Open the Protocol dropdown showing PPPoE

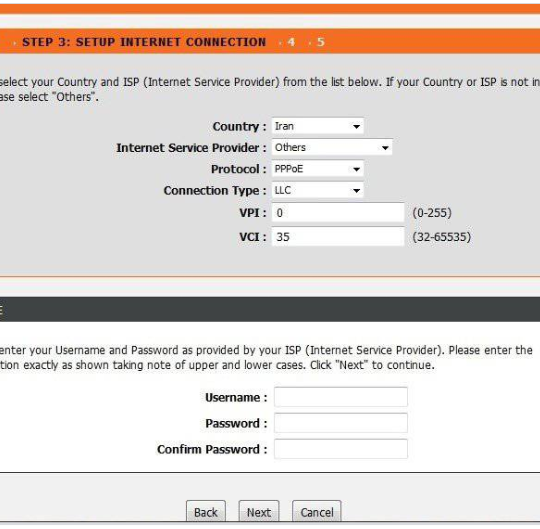(x=317, y=169)
